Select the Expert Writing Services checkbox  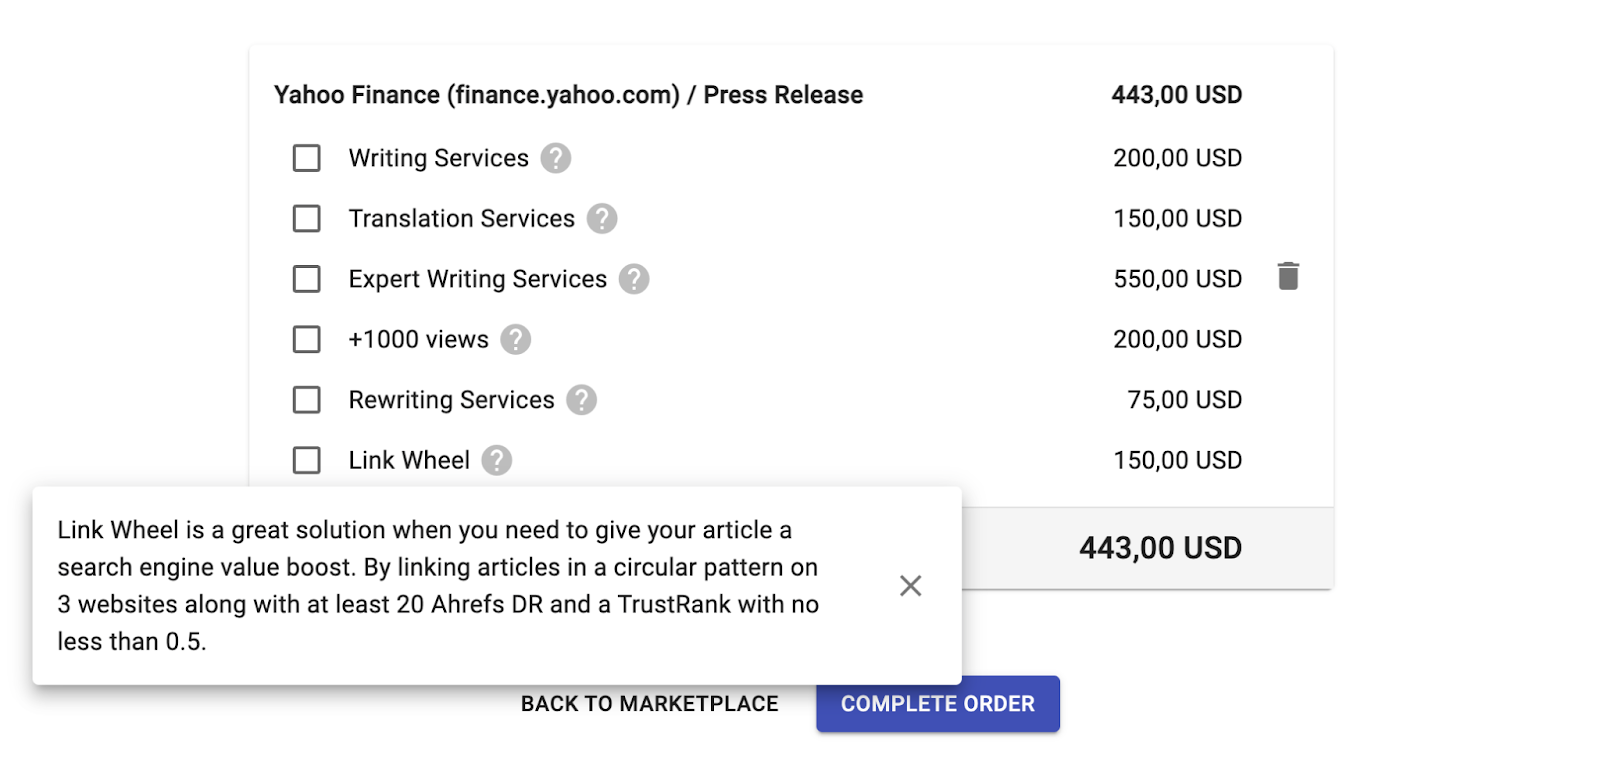(307, 279)
